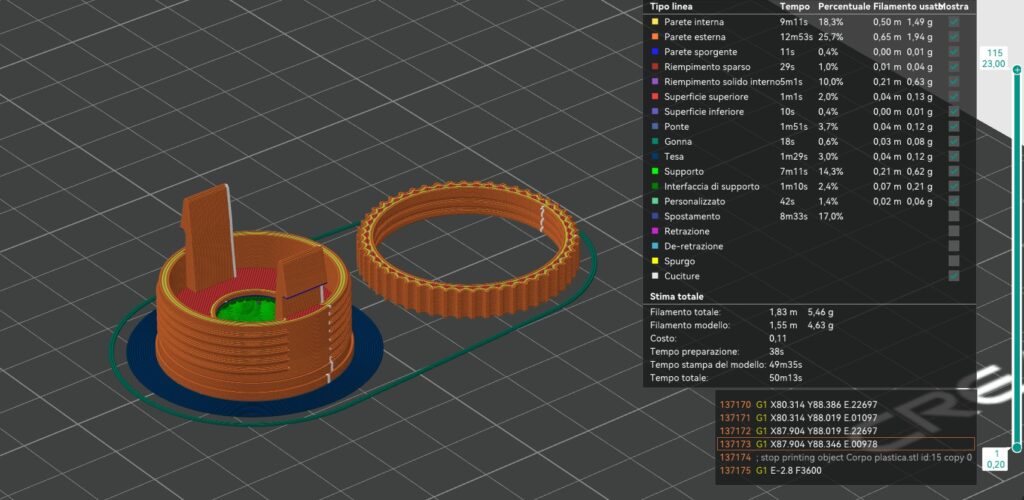Click the Costo value 0,11
The height and width of the screenshot is (500, 1024).
[x=778, y=338]
